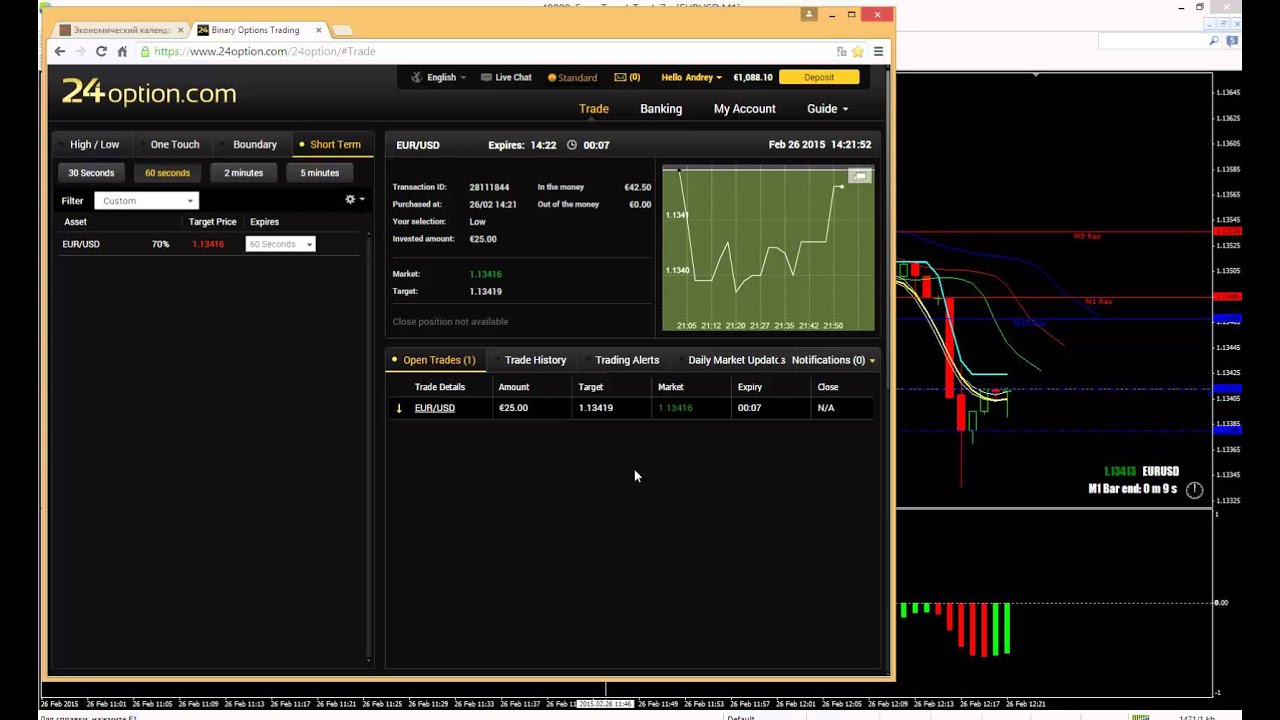
Task: Click the asset list scrollbar
Action: coord(368,445)
